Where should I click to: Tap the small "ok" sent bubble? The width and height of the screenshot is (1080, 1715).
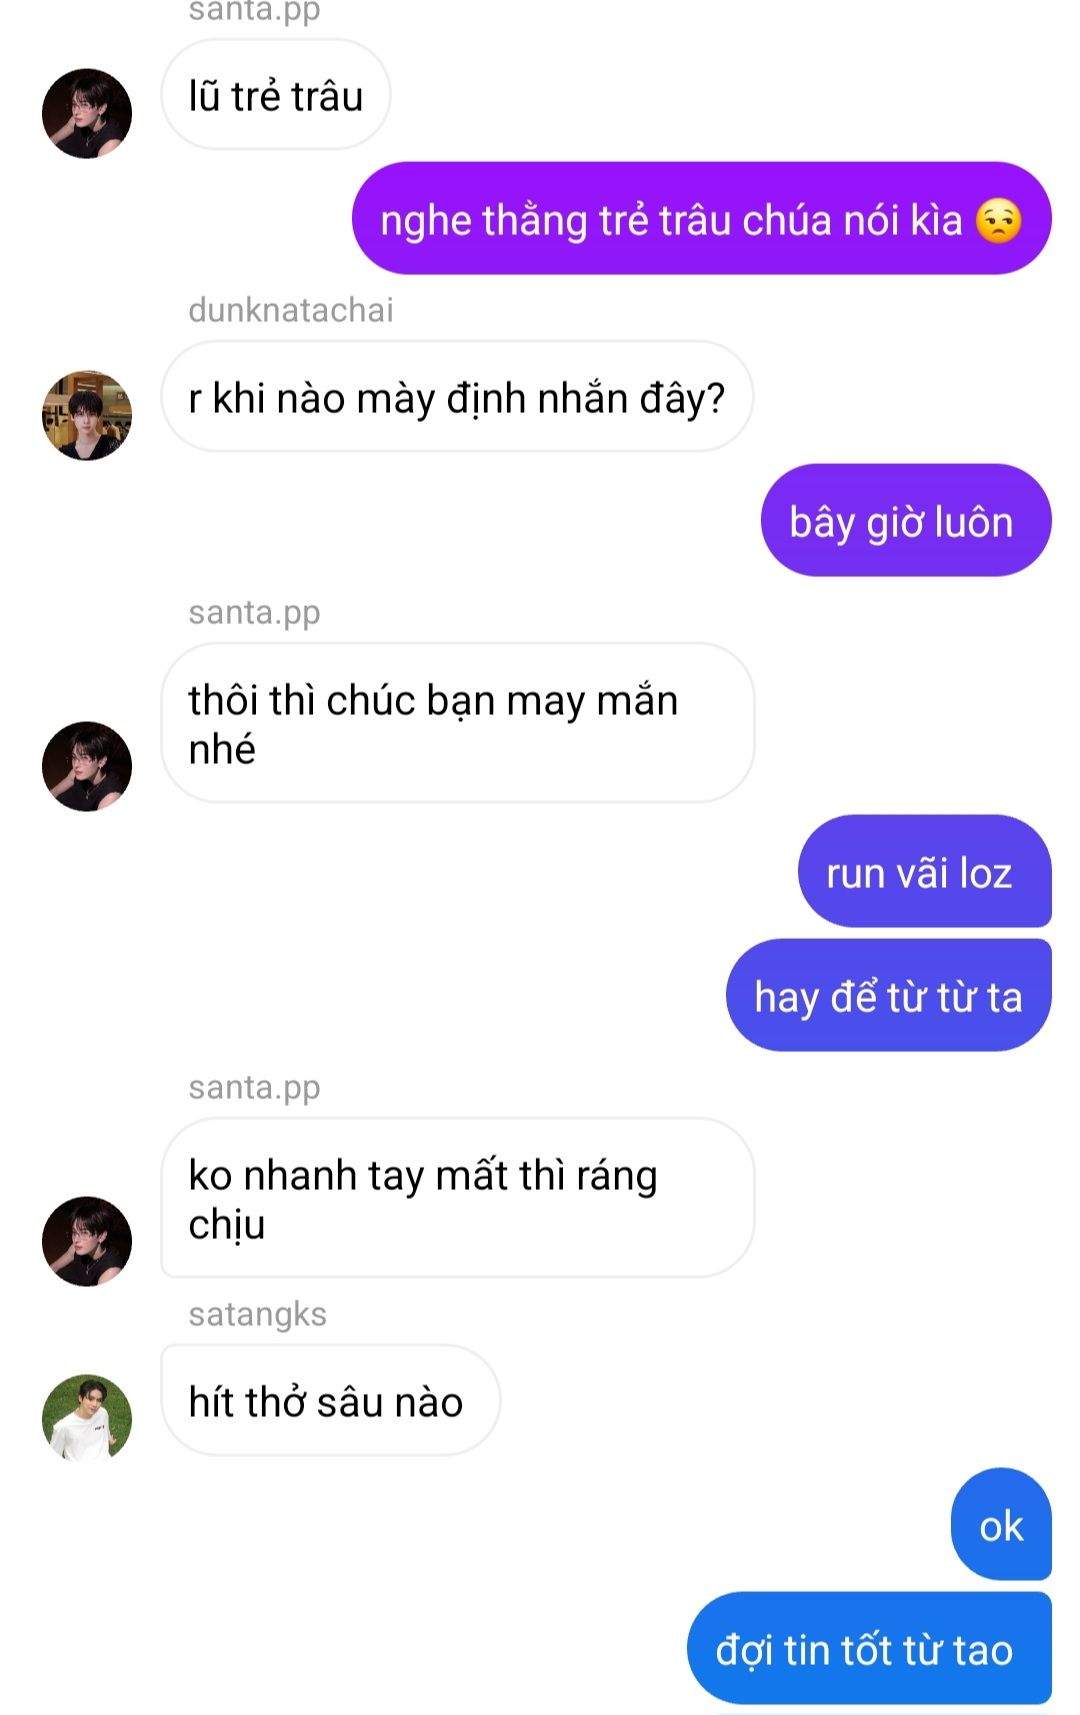tap(1001, 1525)
